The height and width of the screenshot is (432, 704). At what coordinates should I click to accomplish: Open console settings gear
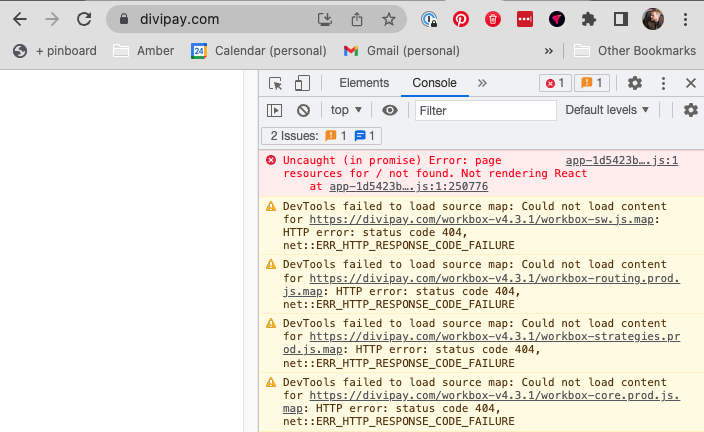[x=691, y=110]
